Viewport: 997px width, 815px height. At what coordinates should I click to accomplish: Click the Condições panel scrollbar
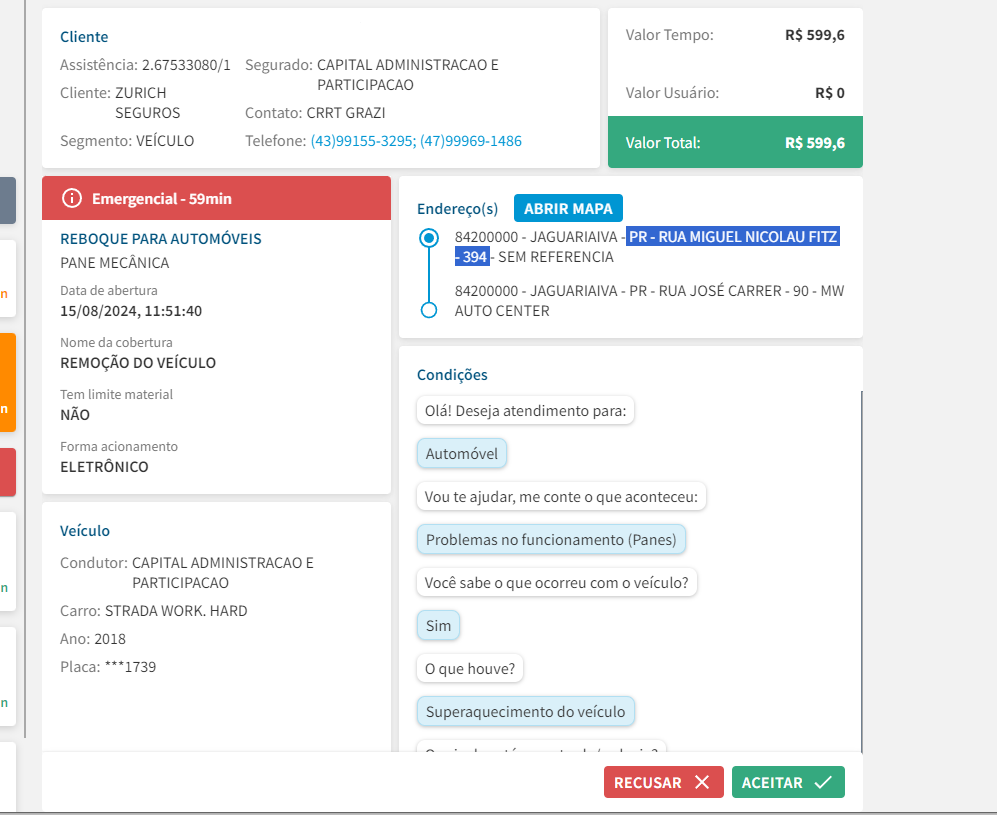pos(862,571)
